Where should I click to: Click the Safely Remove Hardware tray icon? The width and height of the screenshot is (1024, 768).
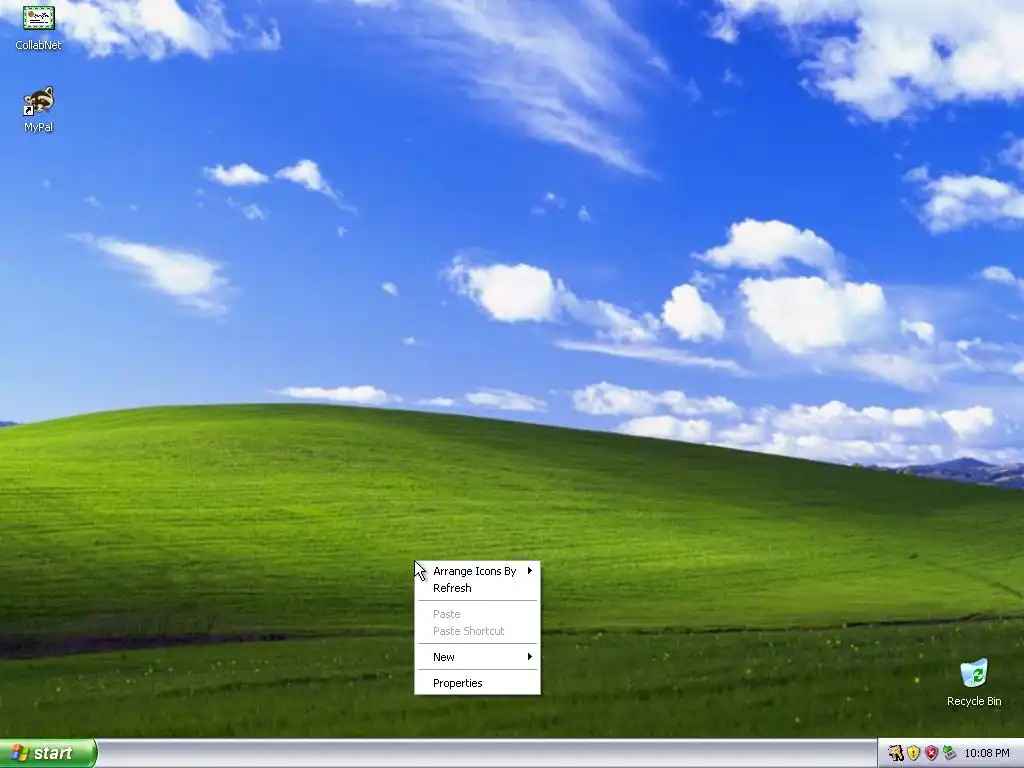click(x=949, y=753)
